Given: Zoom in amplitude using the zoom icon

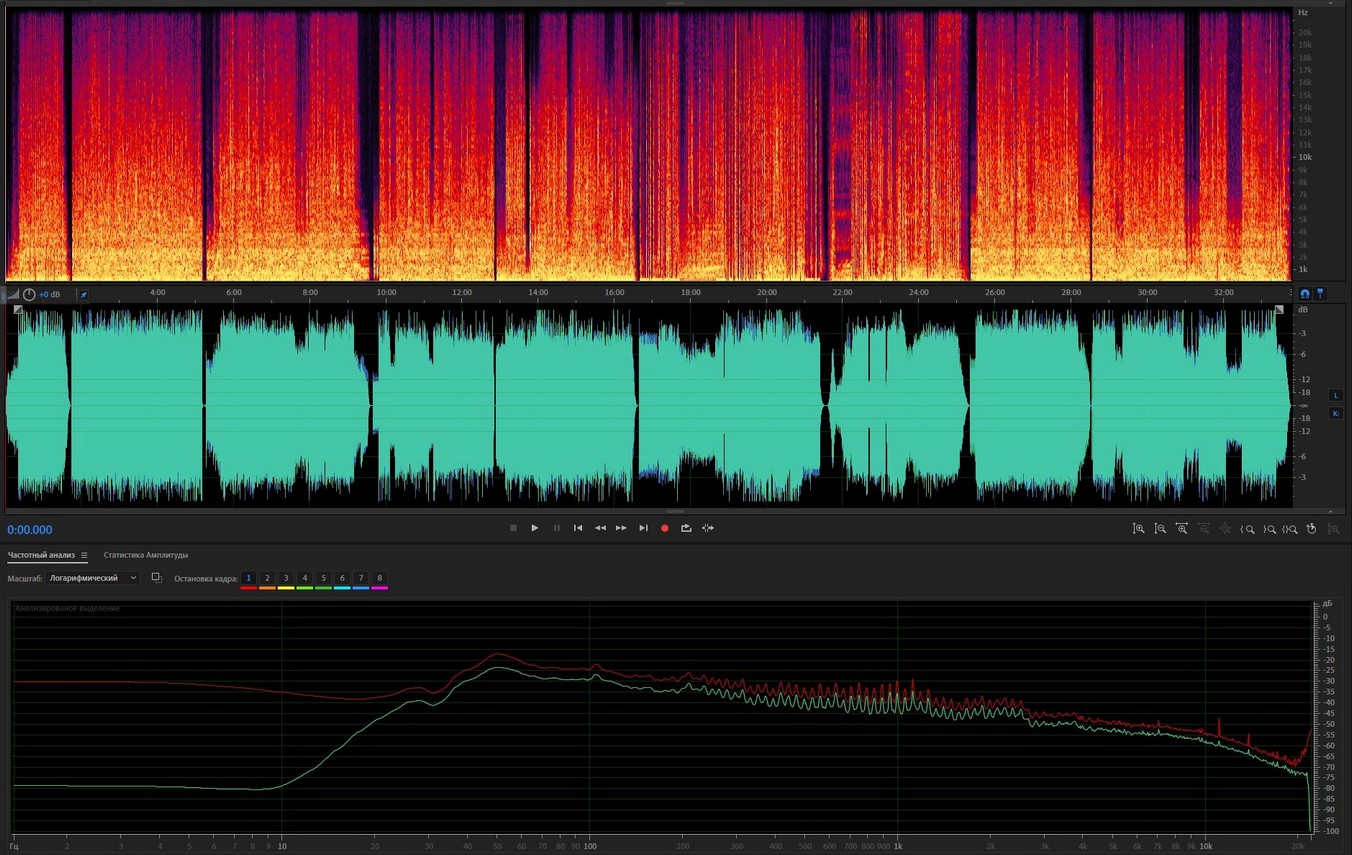Looking at the screenshot, I should 1138,529.
